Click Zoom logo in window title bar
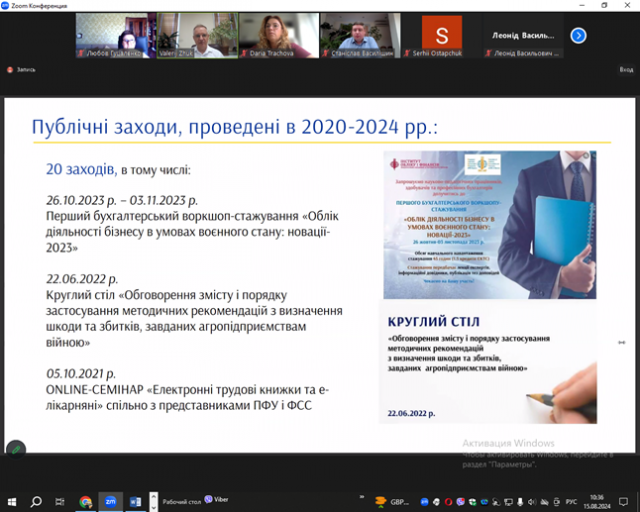 (5, 6)
